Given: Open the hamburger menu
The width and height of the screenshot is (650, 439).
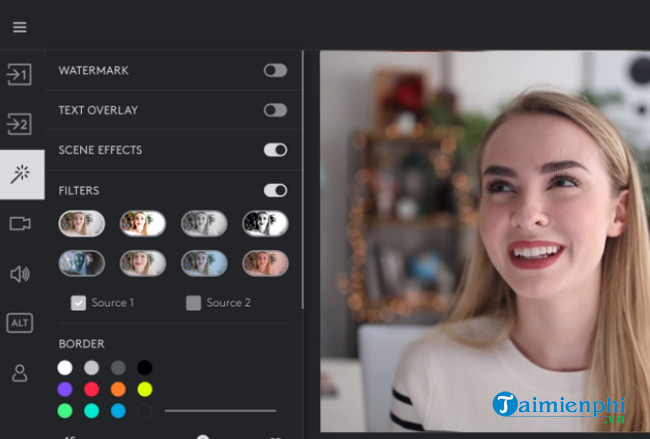Looking at the screenshot, I should [x=19, y=27].
